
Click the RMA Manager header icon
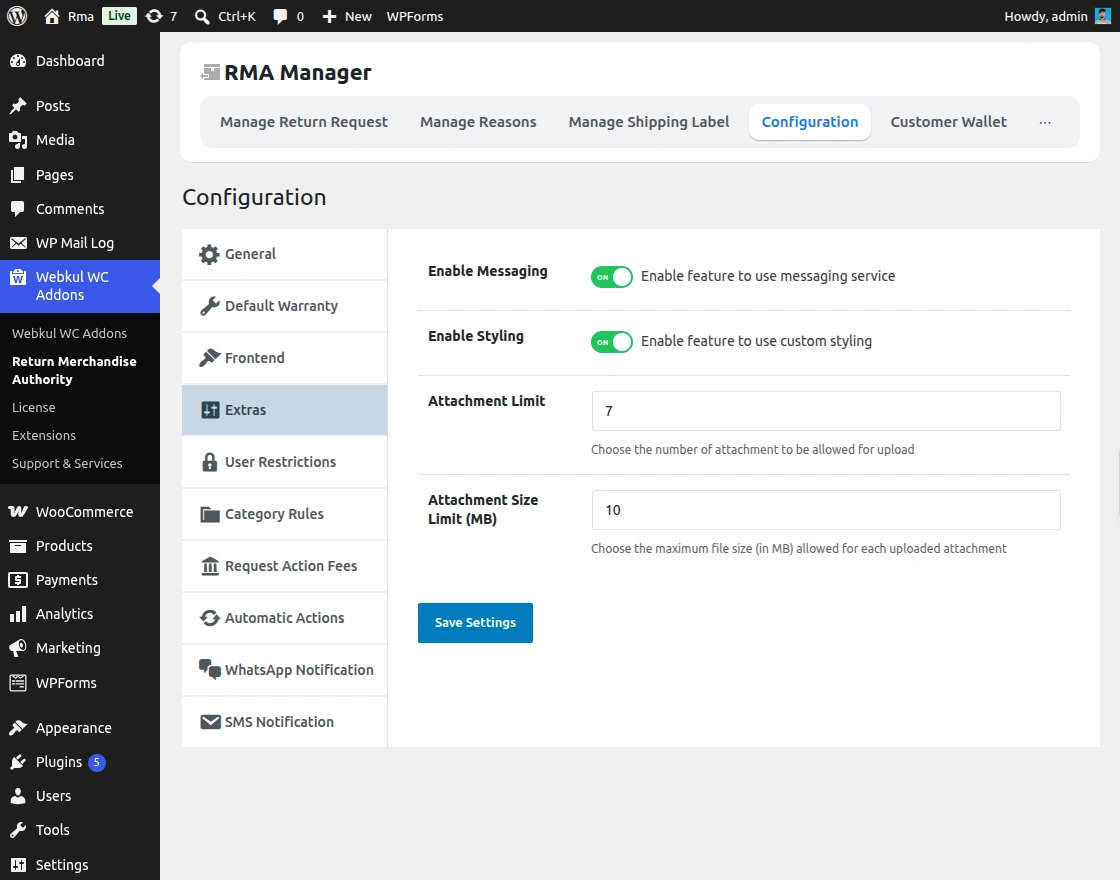pyautogui.click(x=210, y=72)
